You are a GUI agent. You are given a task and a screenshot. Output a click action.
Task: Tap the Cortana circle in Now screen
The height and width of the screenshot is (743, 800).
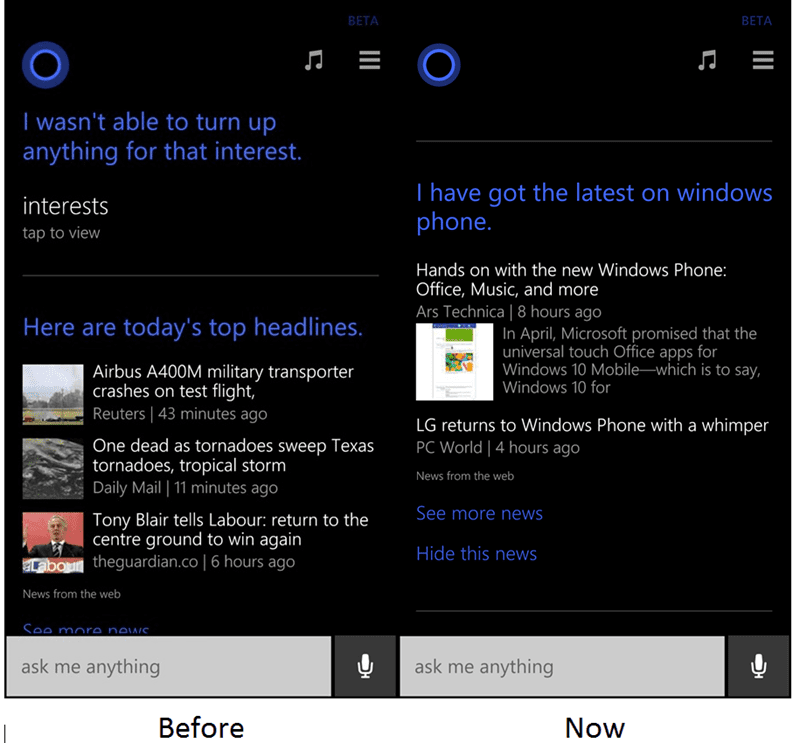[439, 65]
